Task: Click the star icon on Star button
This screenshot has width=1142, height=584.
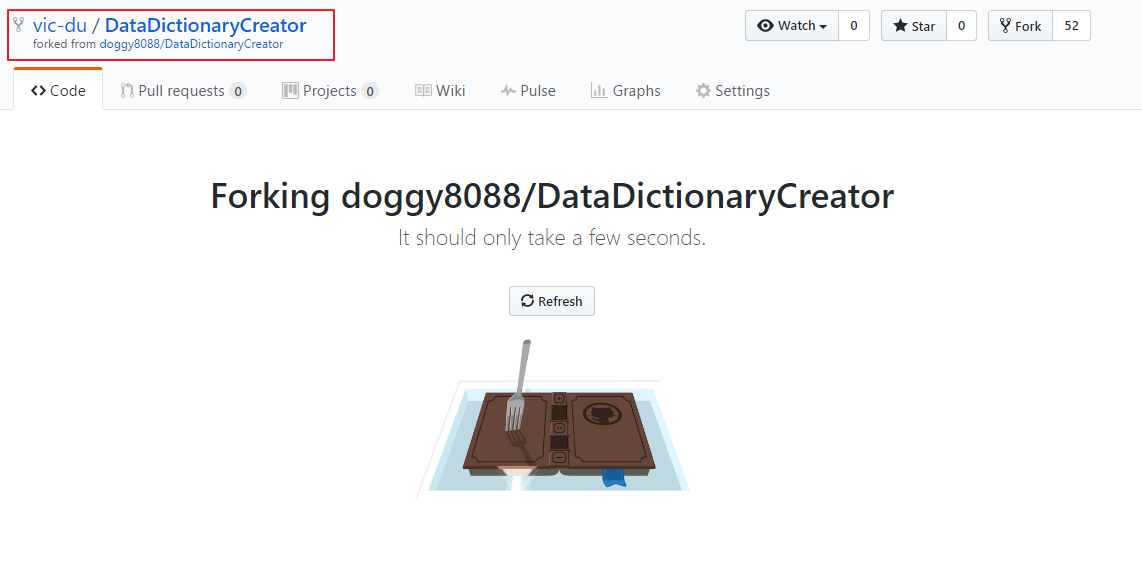Action: pyautogui.click(x=900, y=25)
